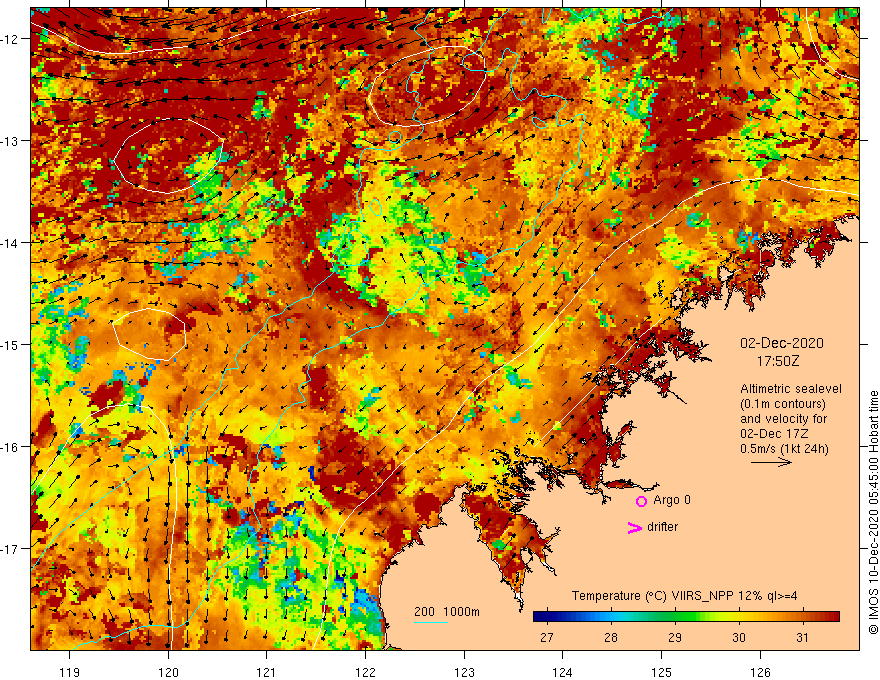This screenshot has height=680, width=880.
Task: Click the '29' colorbar tick value
Action: point(675,637)
